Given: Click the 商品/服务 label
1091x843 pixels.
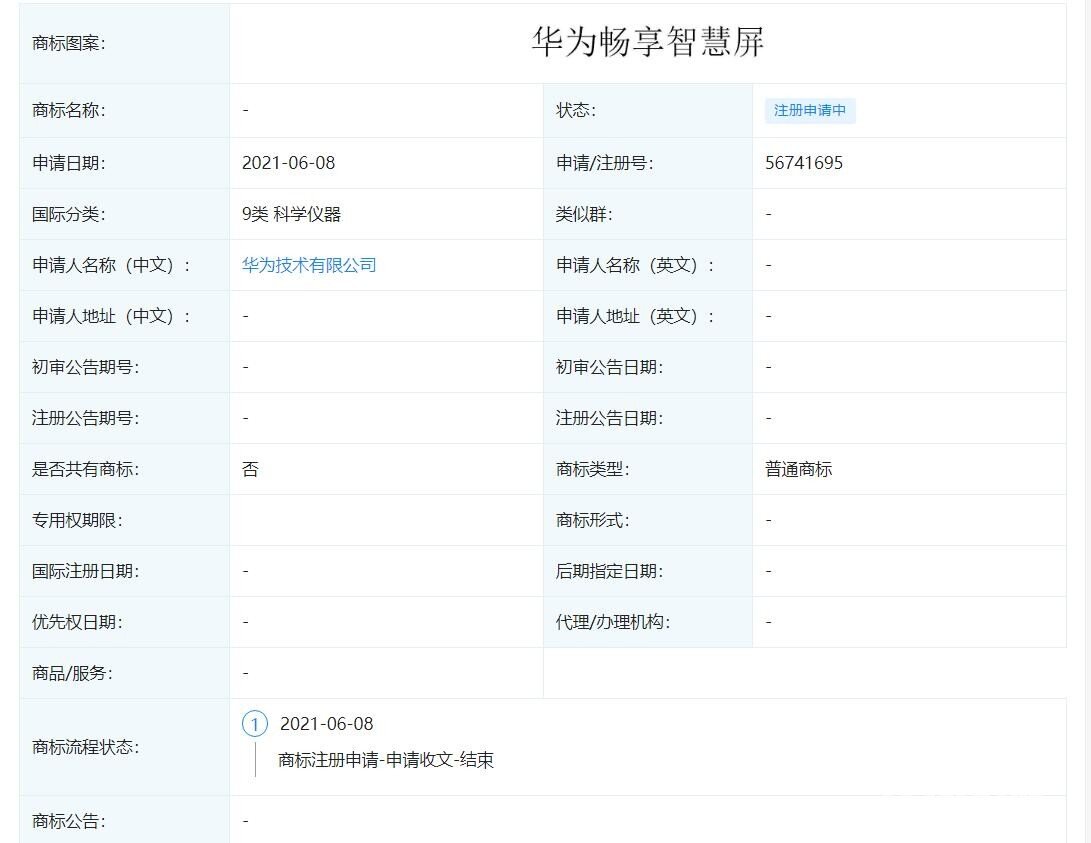Looking at the screenshot, I should pyautogui.click(x=72, y=673).
